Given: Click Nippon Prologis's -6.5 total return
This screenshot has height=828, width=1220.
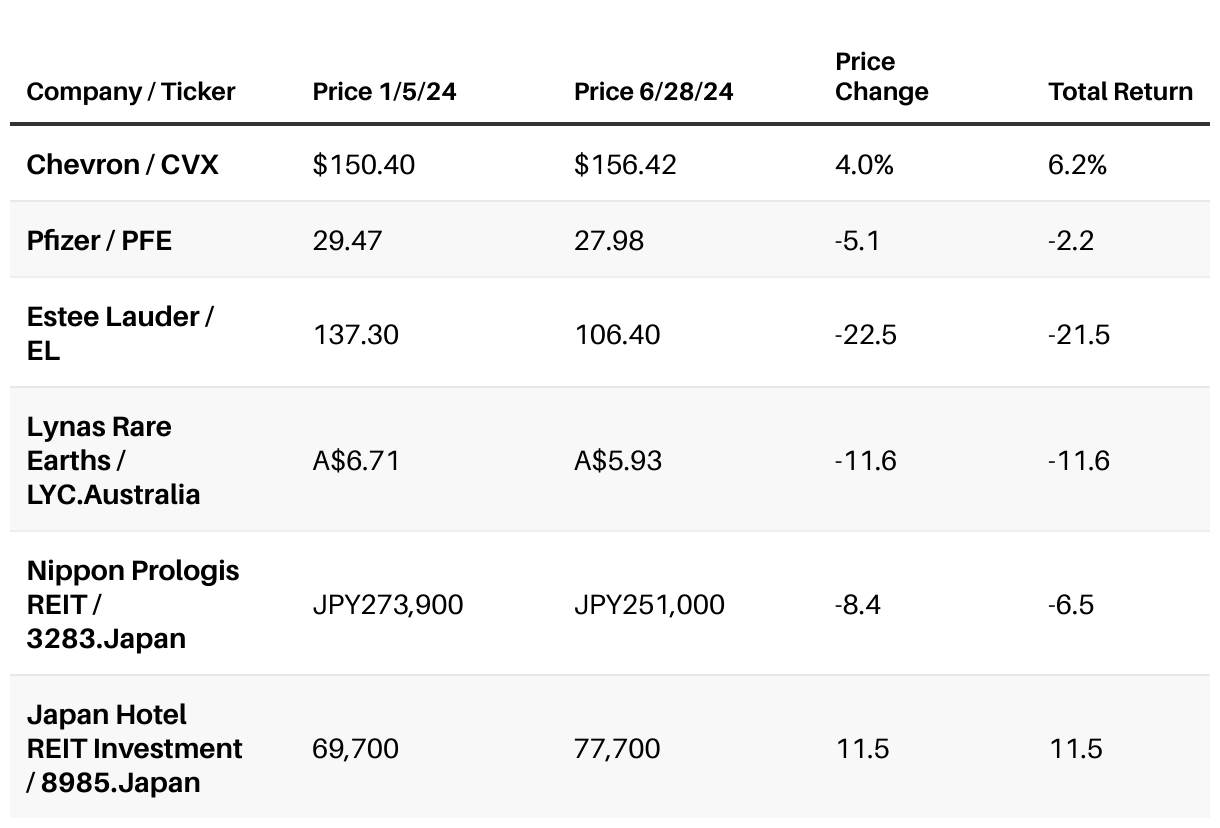Looking at the screenshot, I should pos(1071,605).
